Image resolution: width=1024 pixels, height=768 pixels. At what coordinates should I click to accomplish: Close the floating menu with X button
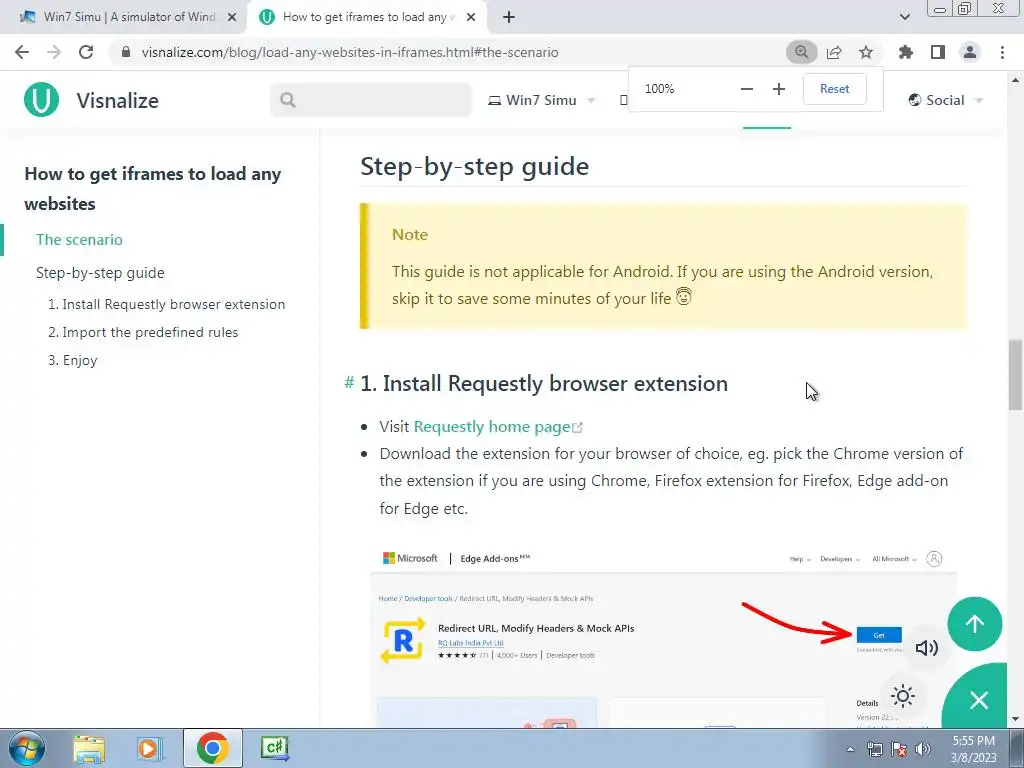979,700
